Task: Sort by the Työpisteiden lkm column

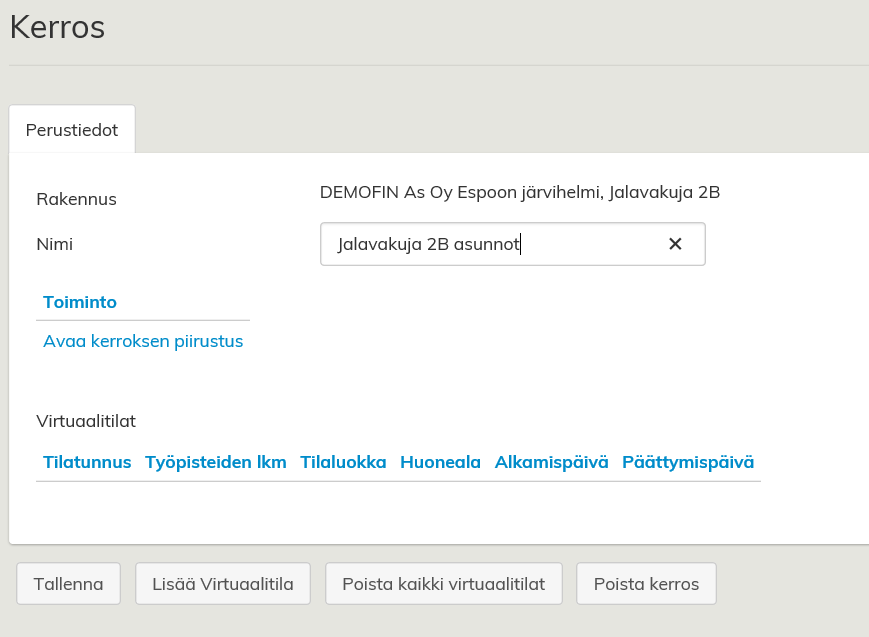Action: coord(216,462)
